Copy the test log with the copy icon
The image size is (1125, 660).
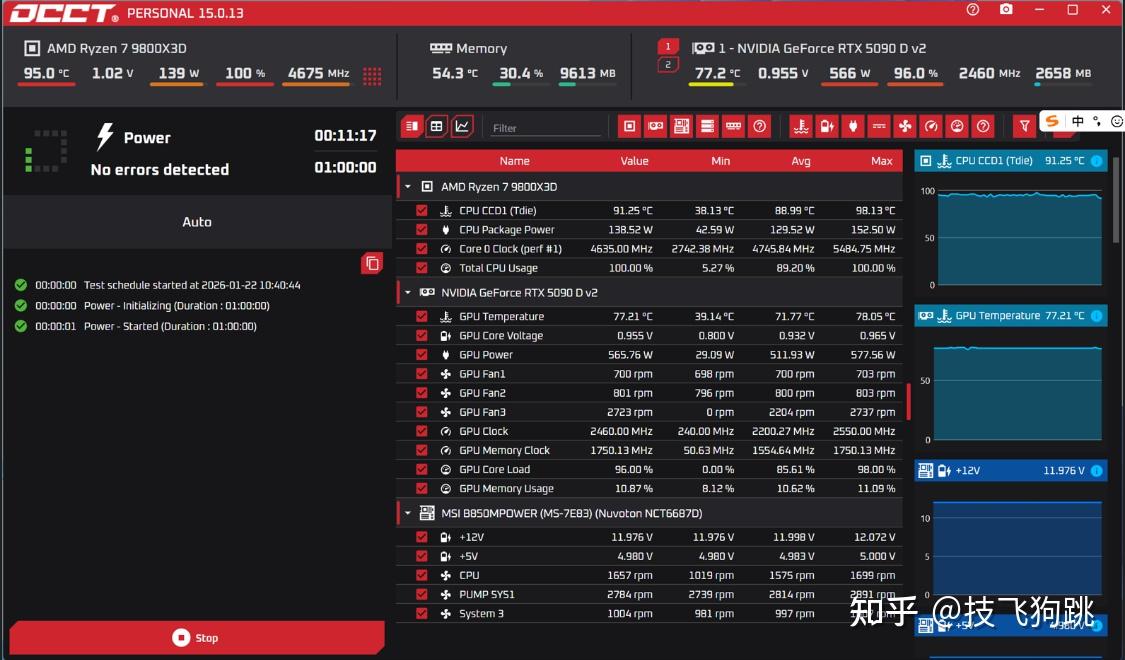(x=372, y=263)
